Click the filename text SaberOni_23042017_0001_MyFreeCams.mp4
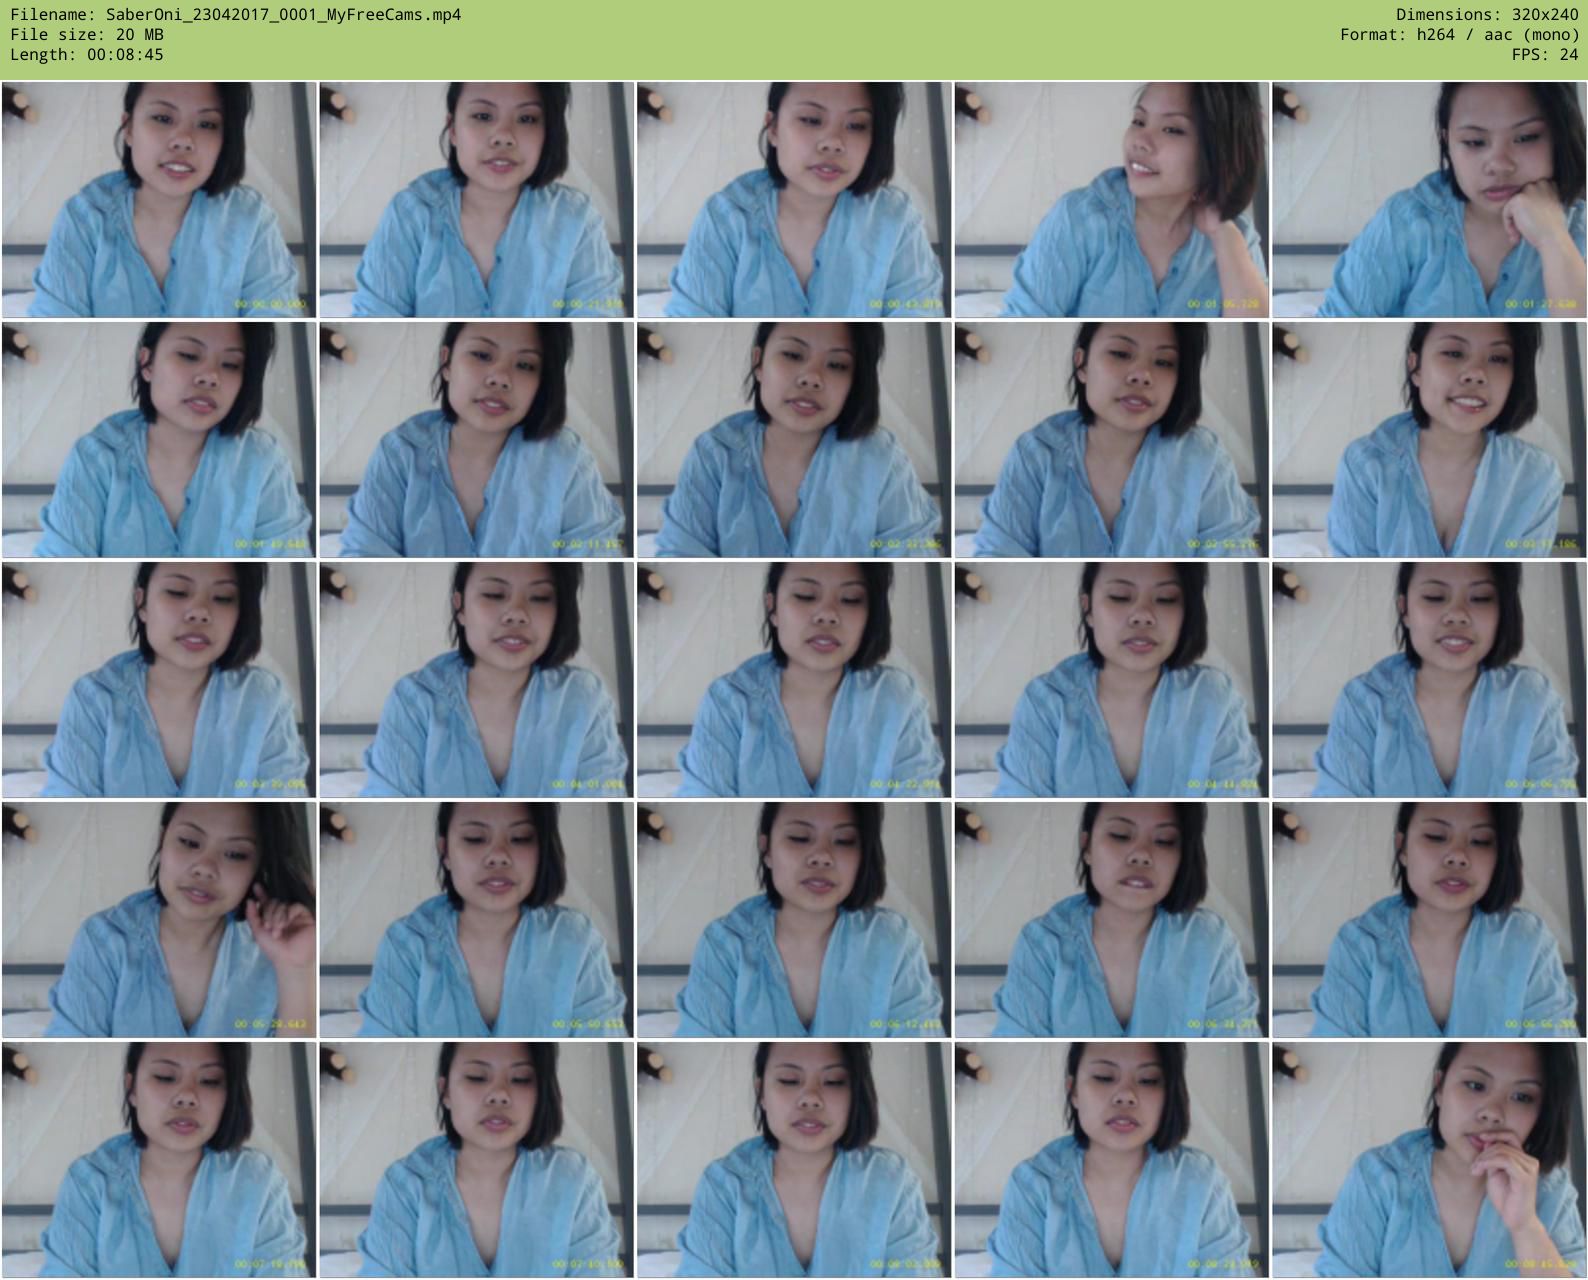1588x1280 pixels. tap(235, 15)
